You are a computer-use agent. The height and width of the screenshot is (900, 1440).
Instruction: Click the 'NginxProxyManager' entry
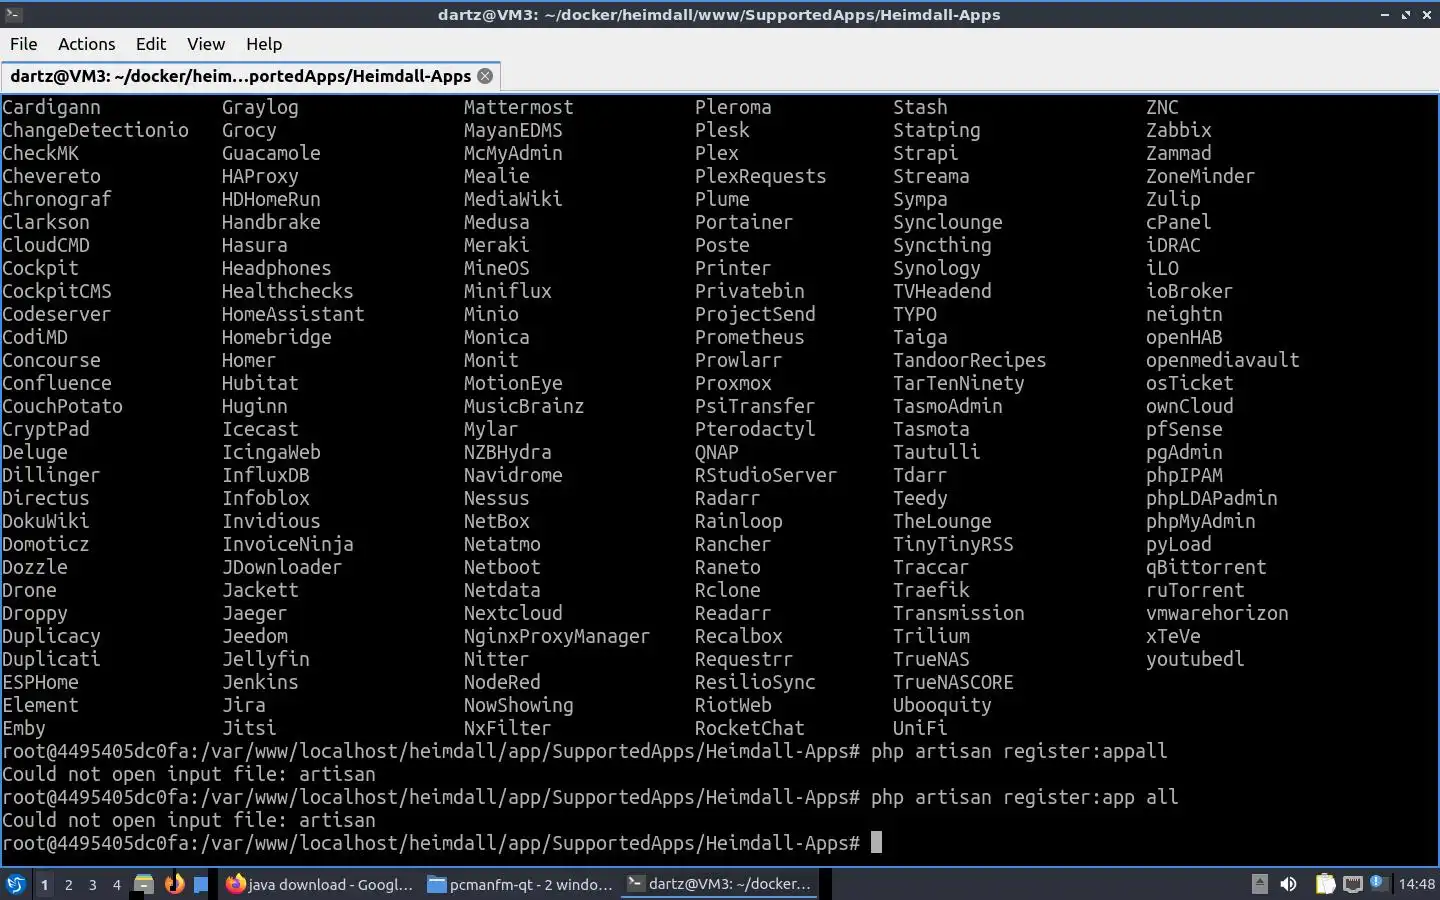click(x=557, y=636)
